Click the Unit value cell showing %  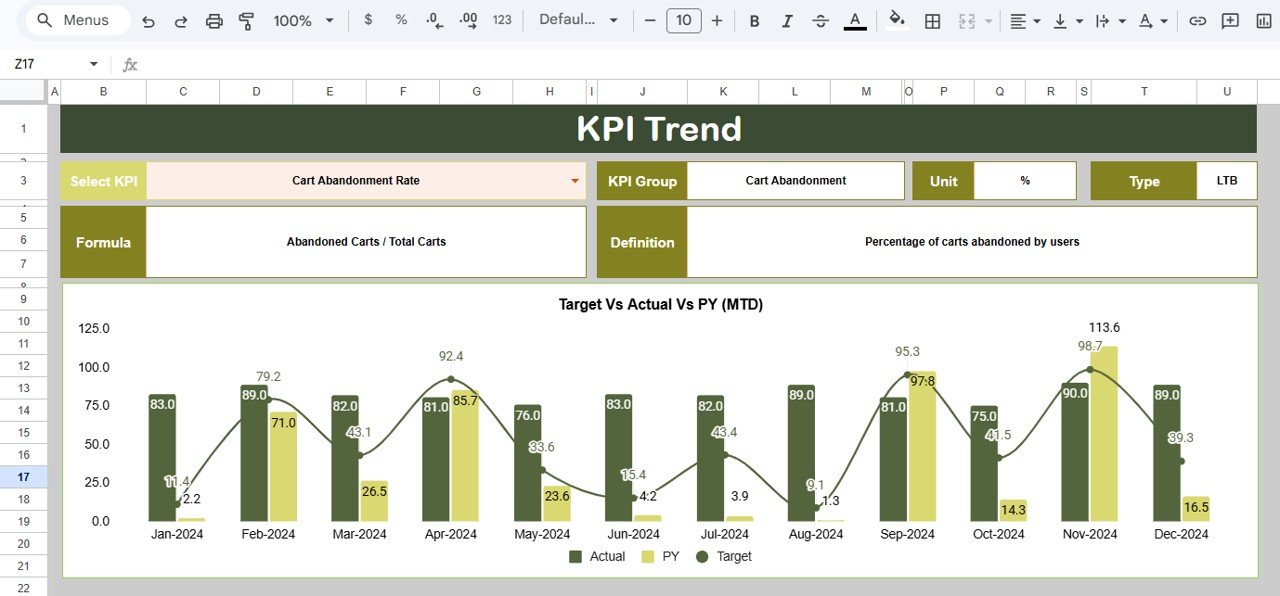(x=1025, y=181)
